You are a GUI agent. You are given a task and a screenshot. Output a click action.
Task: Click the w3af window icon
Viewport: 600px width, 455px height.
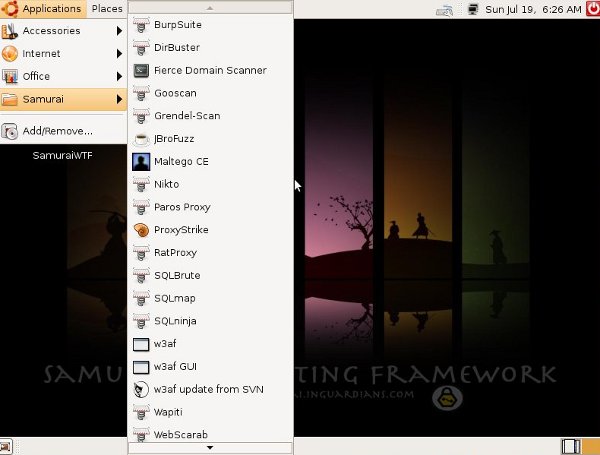141,344
